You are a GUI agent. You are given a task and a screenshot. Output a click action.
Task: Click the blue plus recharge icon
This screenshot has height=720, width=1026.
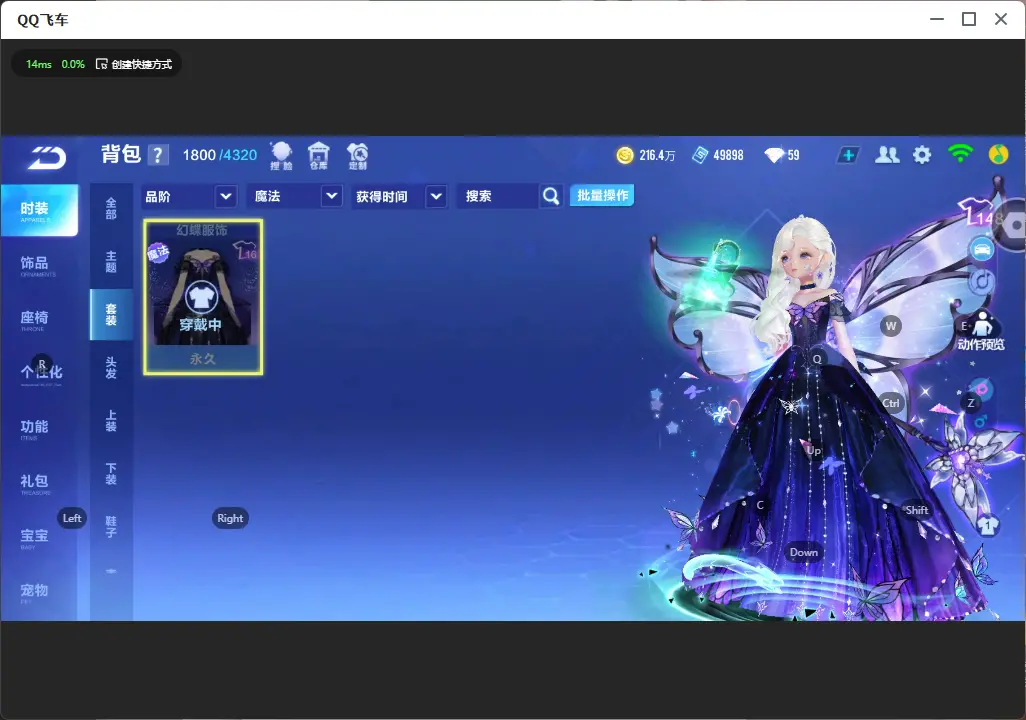tap(848, 155)
